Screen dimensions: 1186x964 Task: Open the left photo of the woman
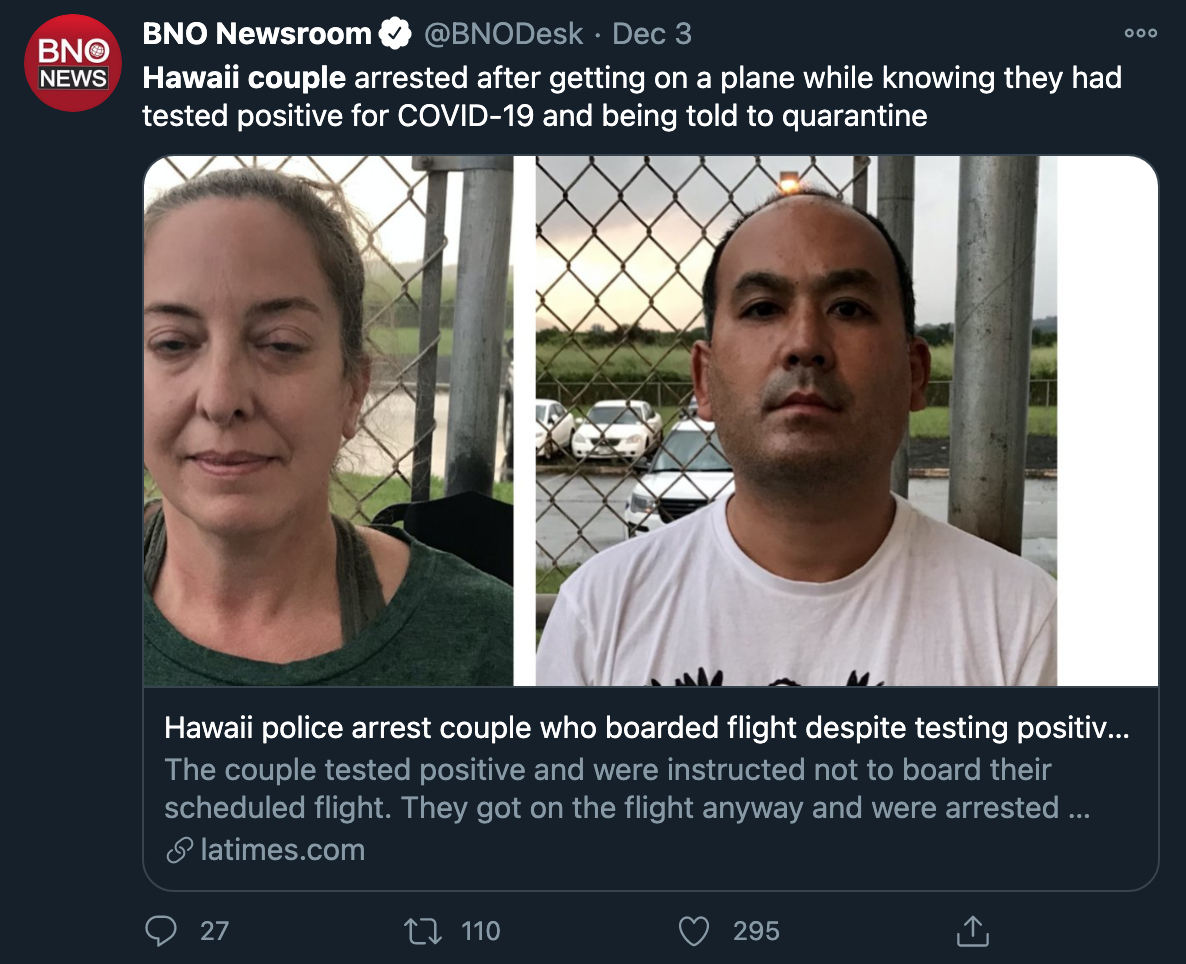[328, 421]
